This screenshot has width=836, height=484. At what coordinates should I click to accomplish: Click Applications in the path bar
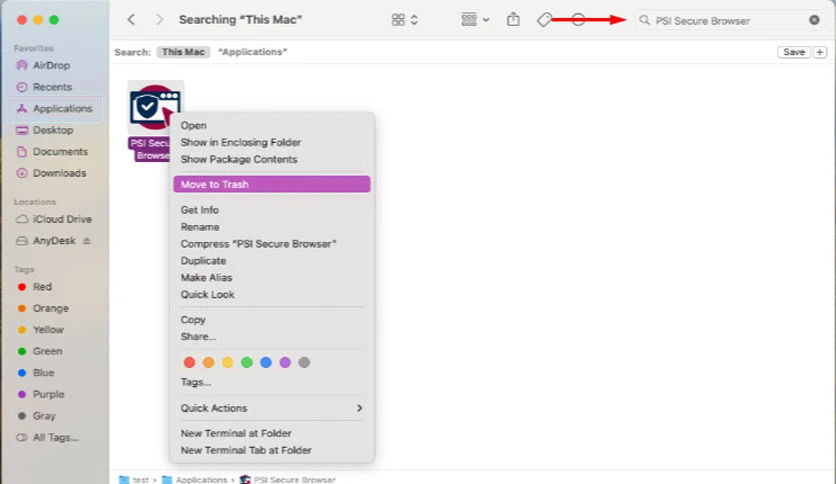(x=195, y=480)
